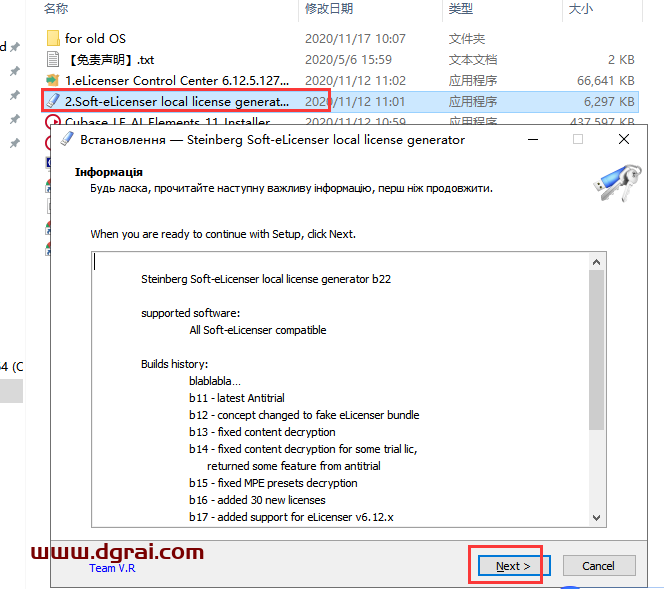Screen dimensions: 664x589
Task: Click the 'b16 - added 30 new licenses' line
Action: coord(257,500)
